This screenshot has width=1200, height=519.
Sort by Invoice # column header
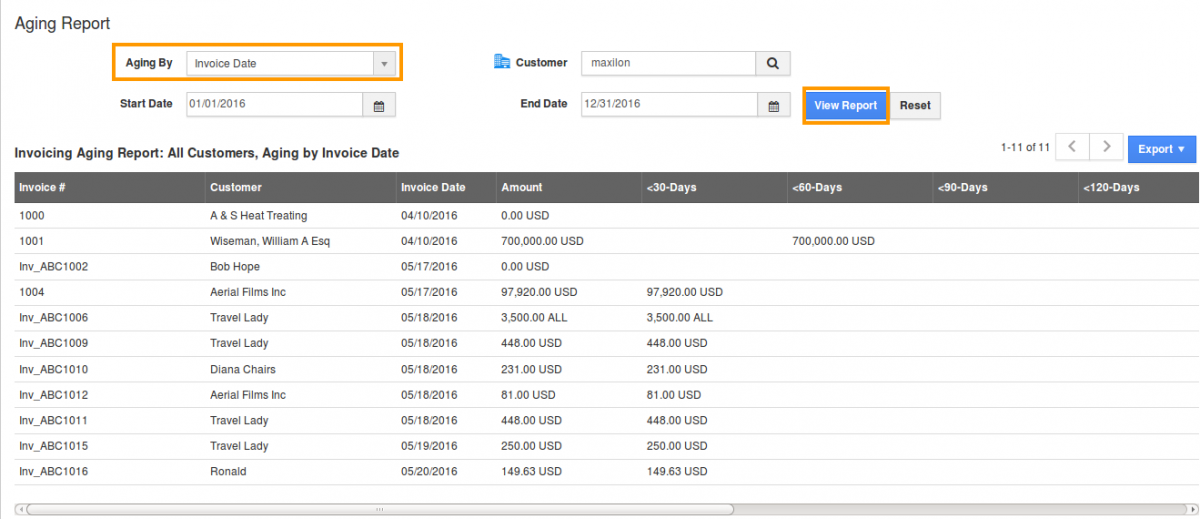[x=42, y=187]
